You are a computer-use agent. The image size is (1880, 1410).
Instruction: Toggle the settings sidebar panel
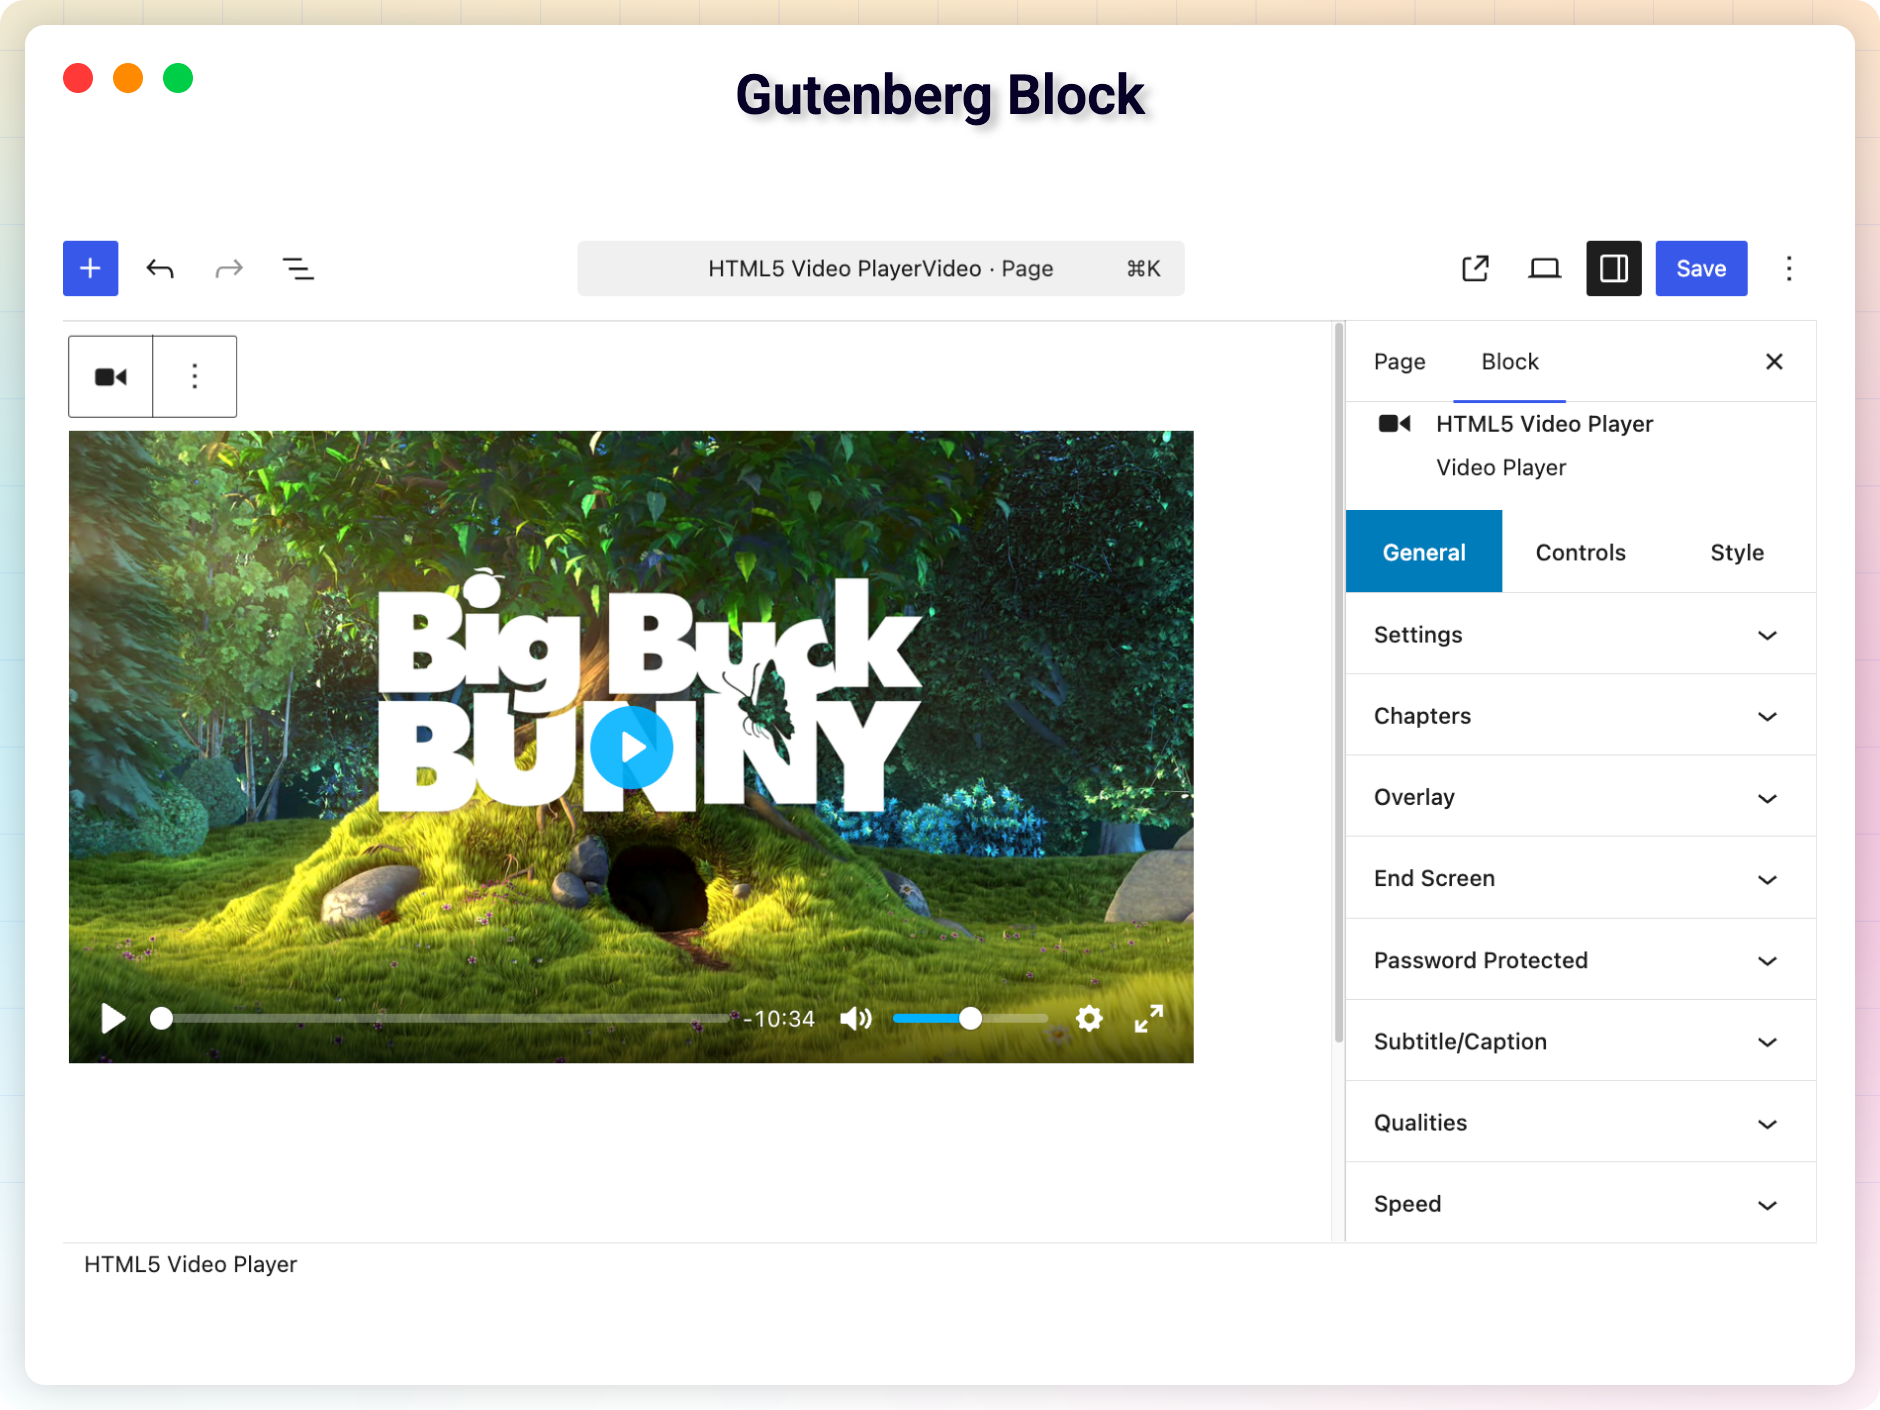pos(1614,268)
